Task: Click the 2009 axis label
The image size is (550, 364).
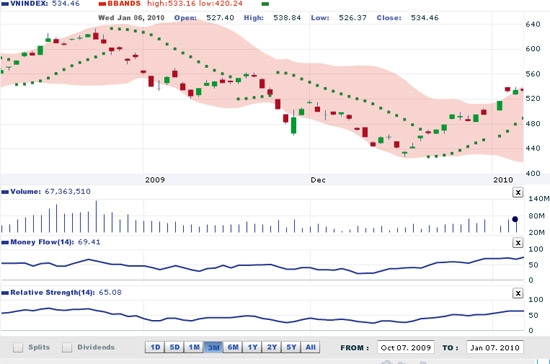Action: coord(155,180)
